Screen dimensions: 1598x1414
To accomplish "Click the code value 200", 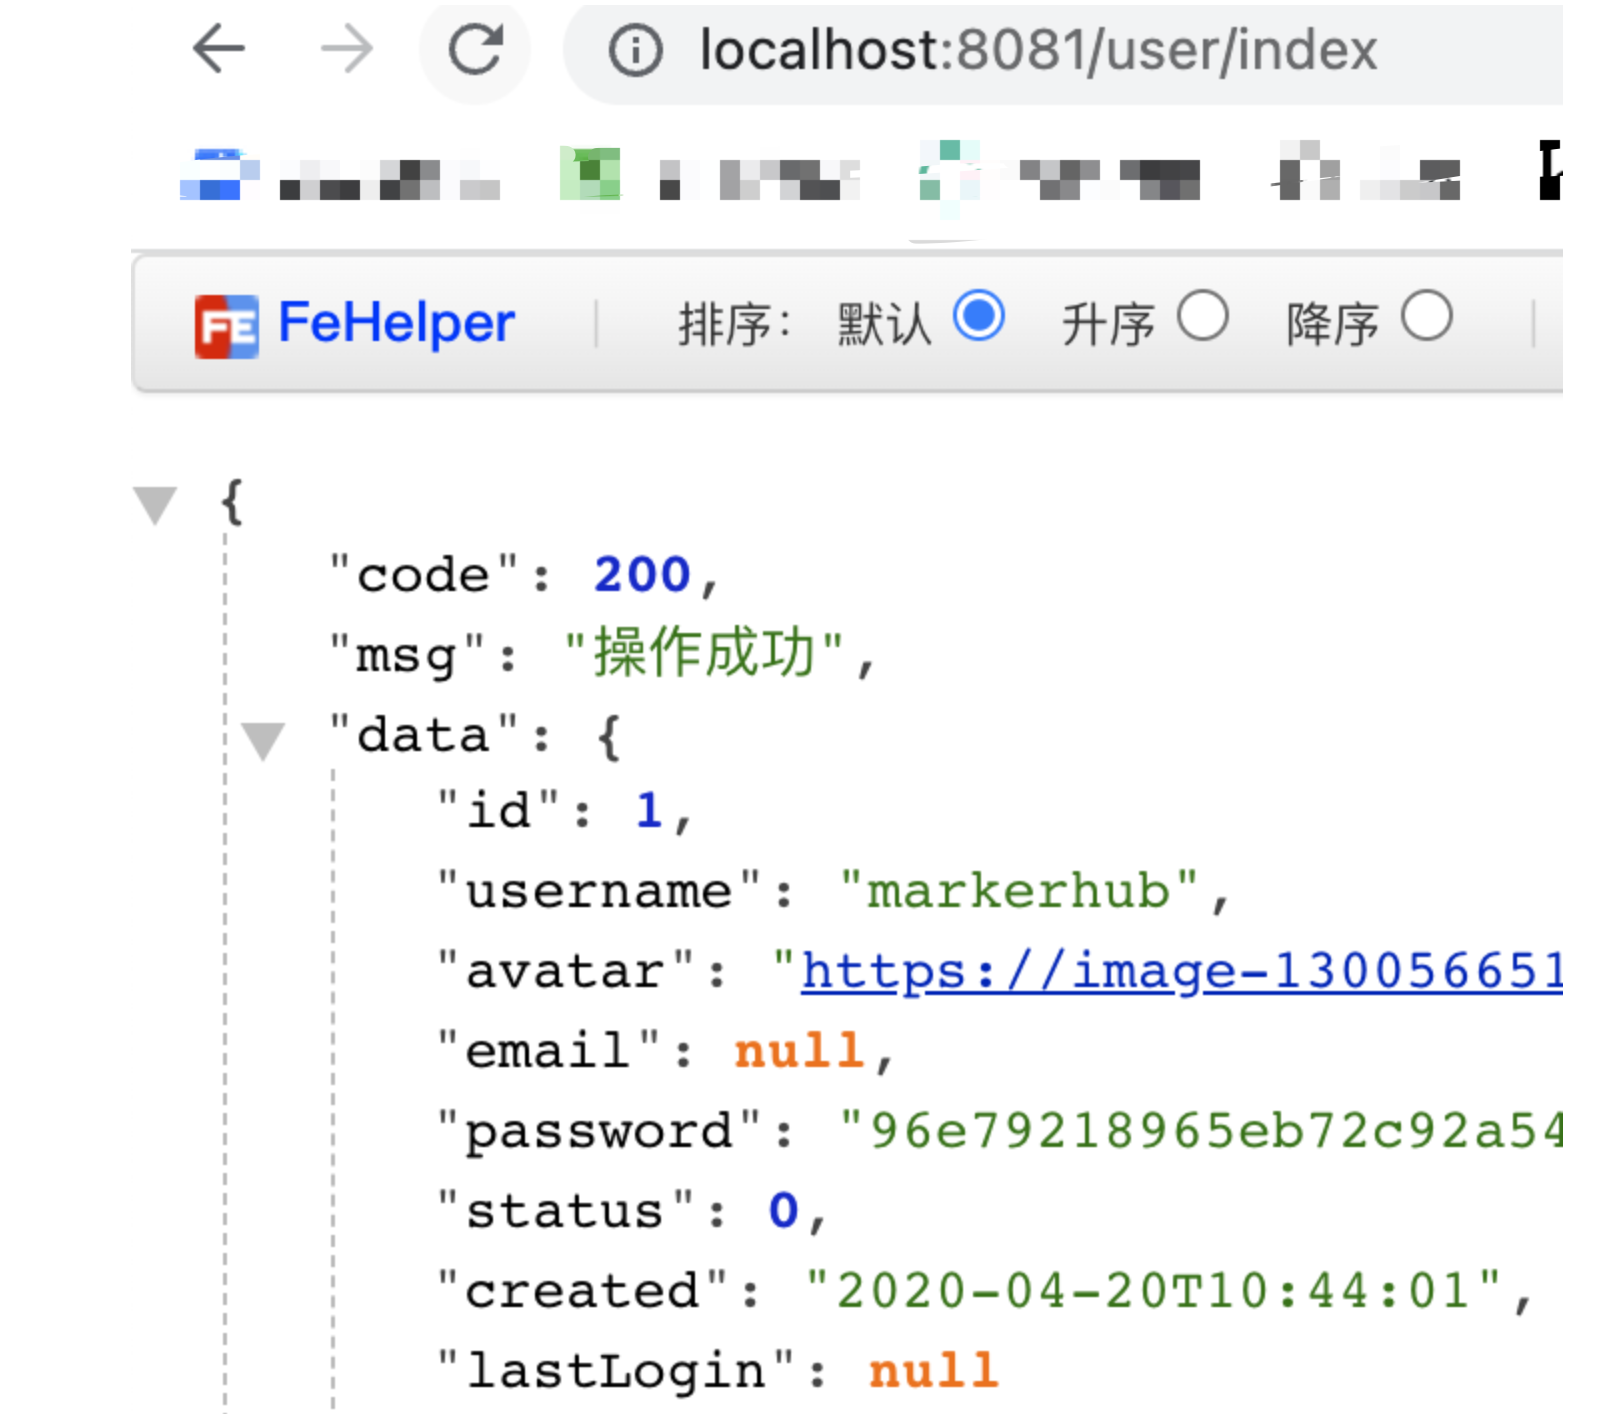I will click(x=642, y=575).
